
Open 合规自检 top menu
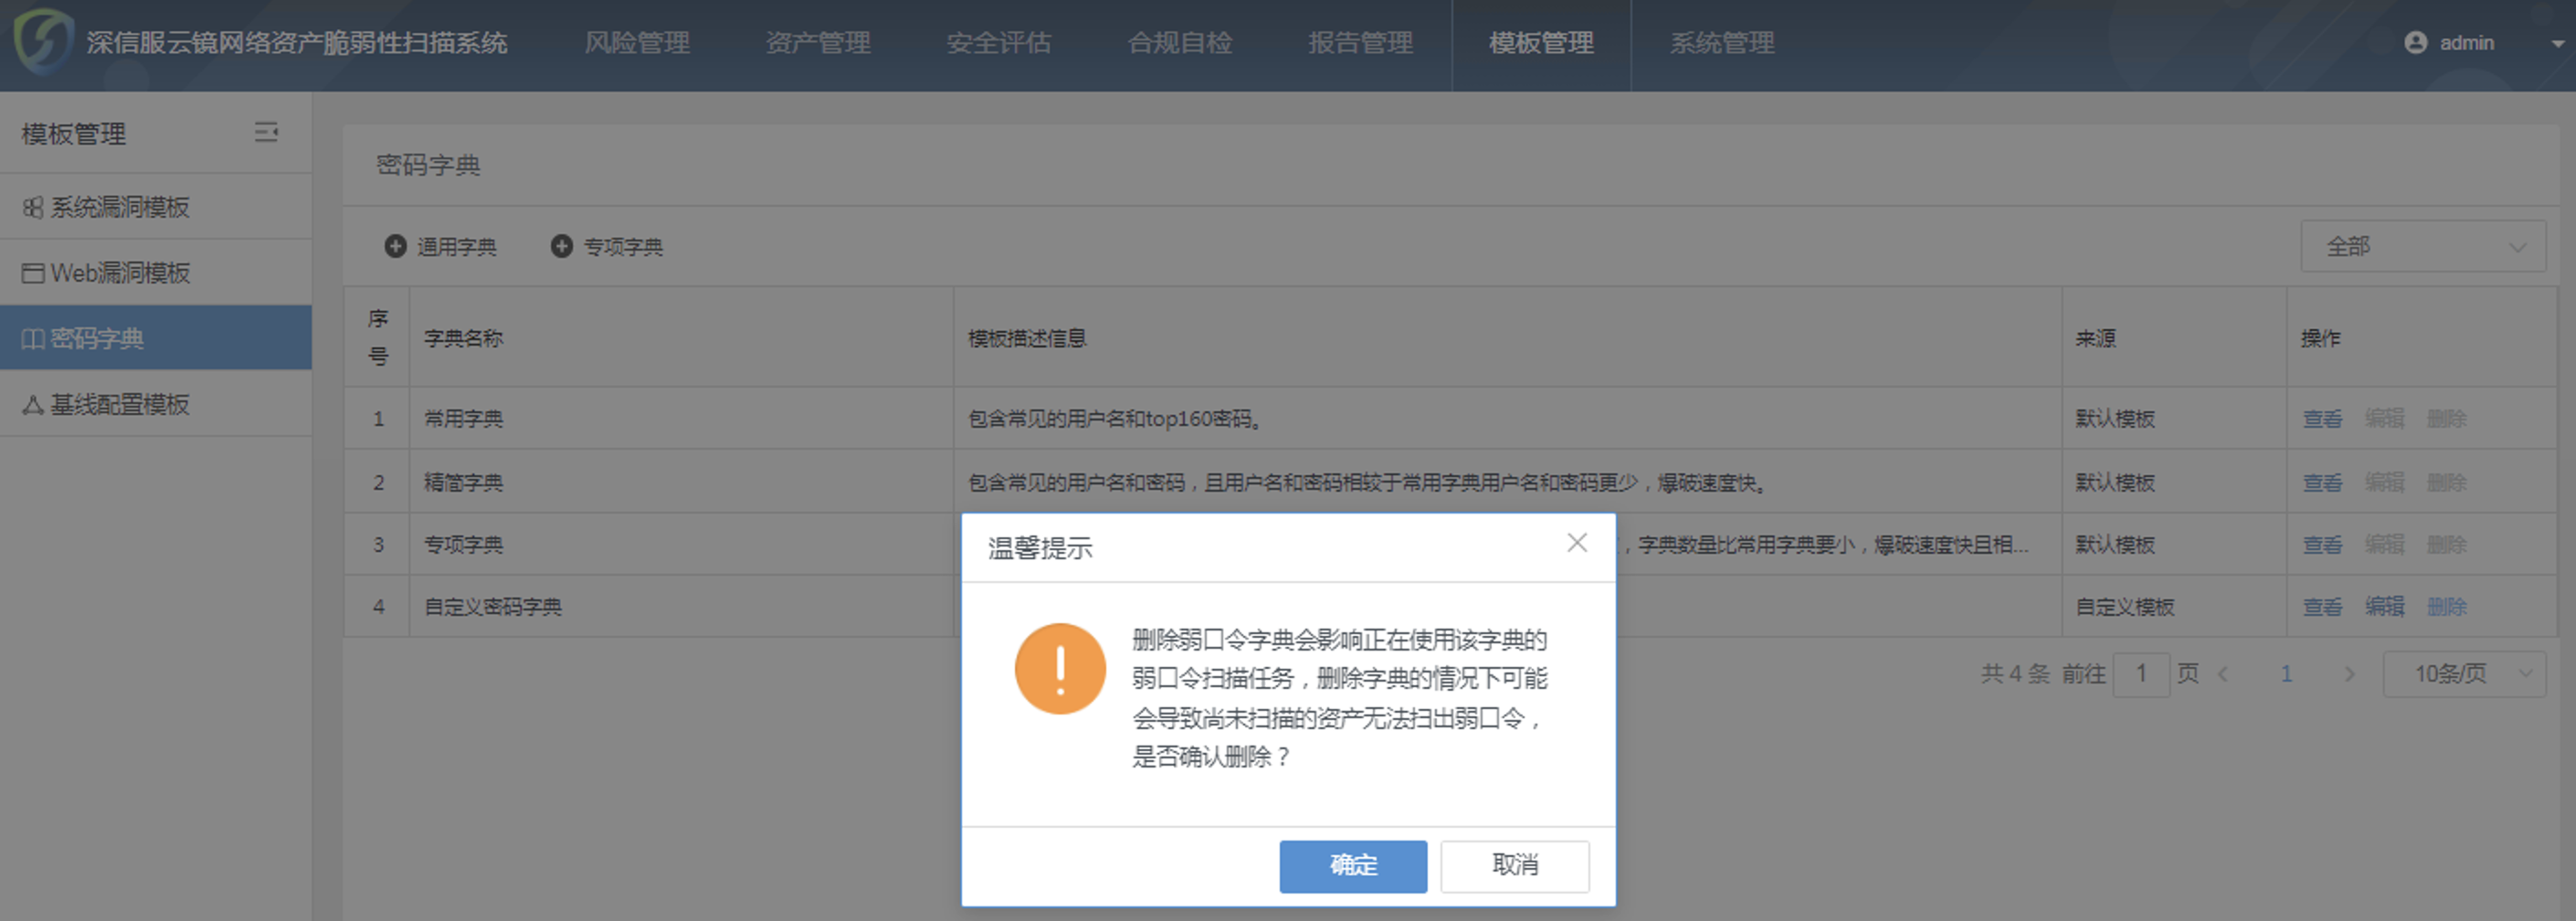tap(1180, 43)
